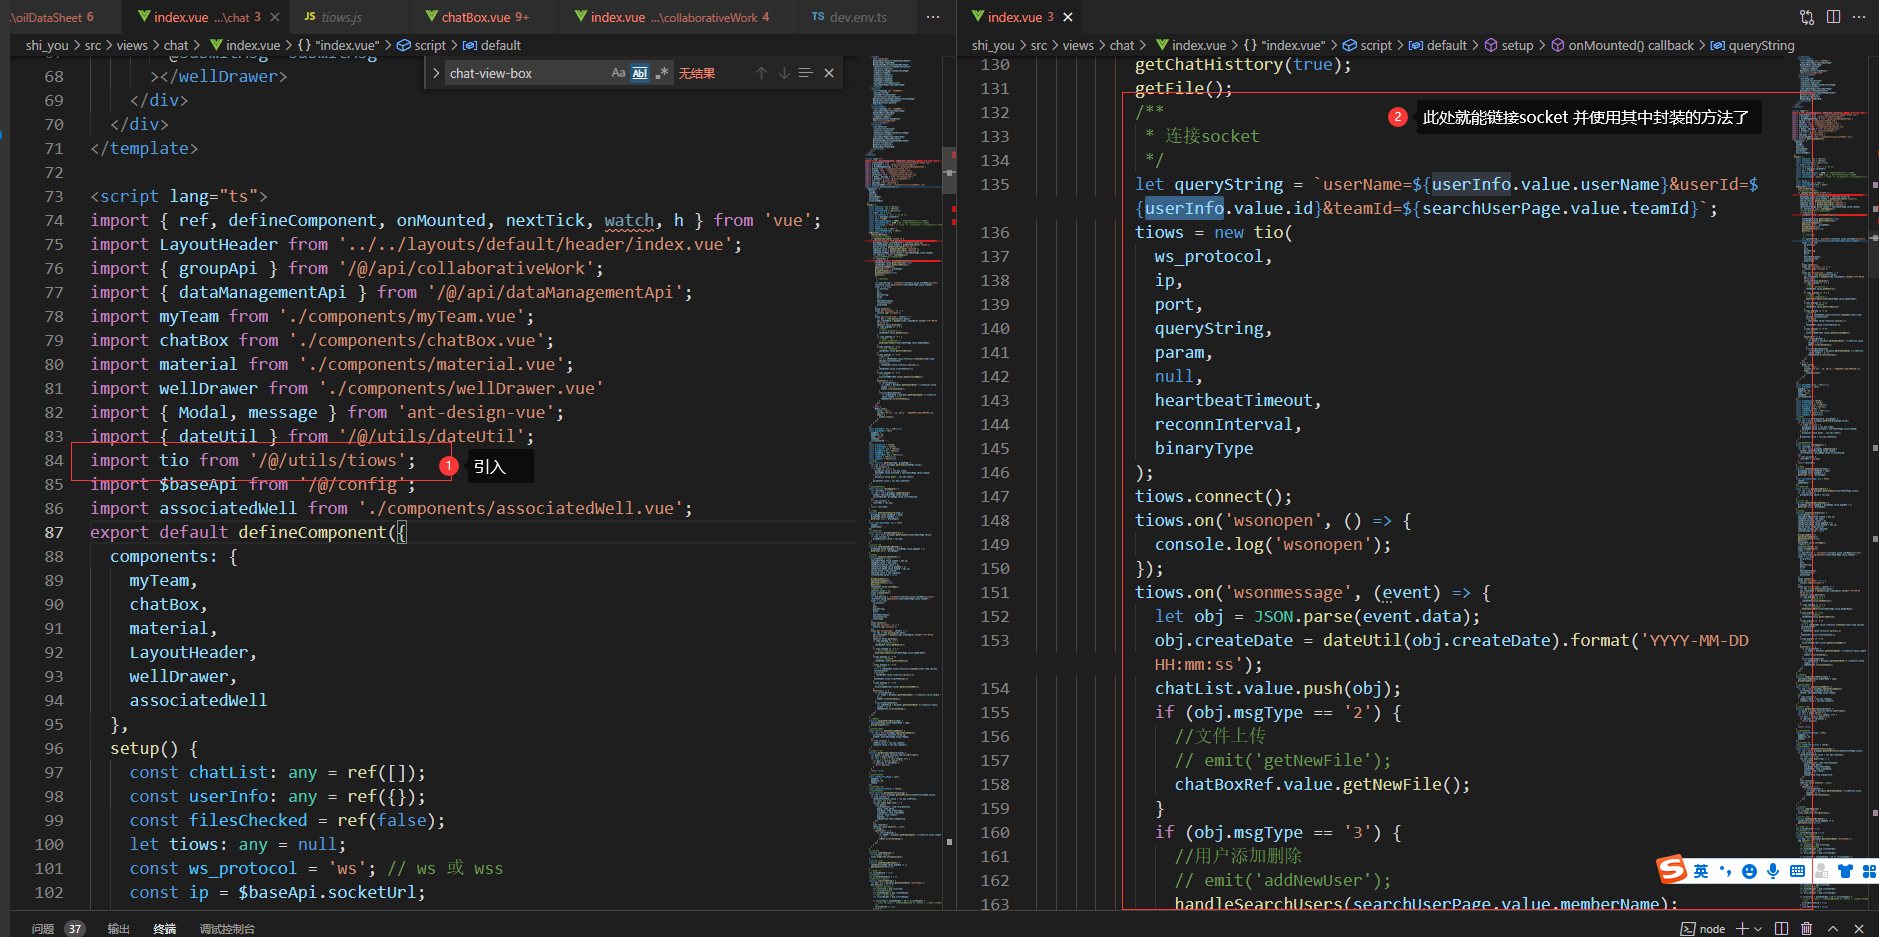Toggle Match Whole Word in find widget
Screen dimensions: 1879x937
[x=640, y=73]
